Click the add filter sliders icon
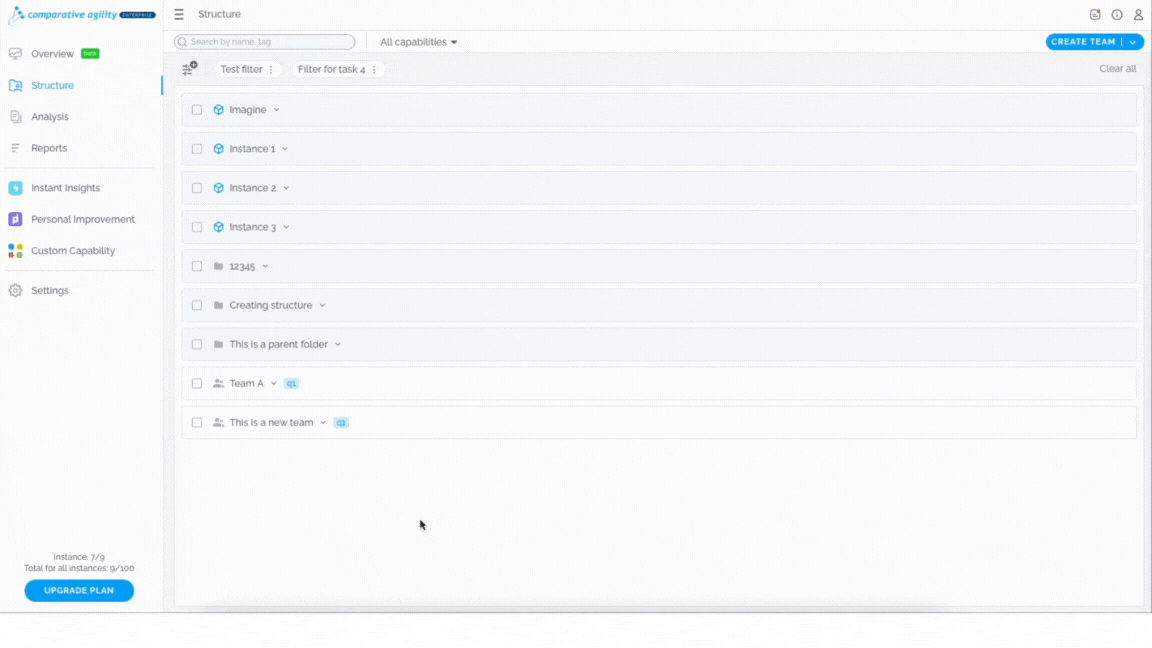This screenshot has width=1152, height=648. [x=190, y=68]
